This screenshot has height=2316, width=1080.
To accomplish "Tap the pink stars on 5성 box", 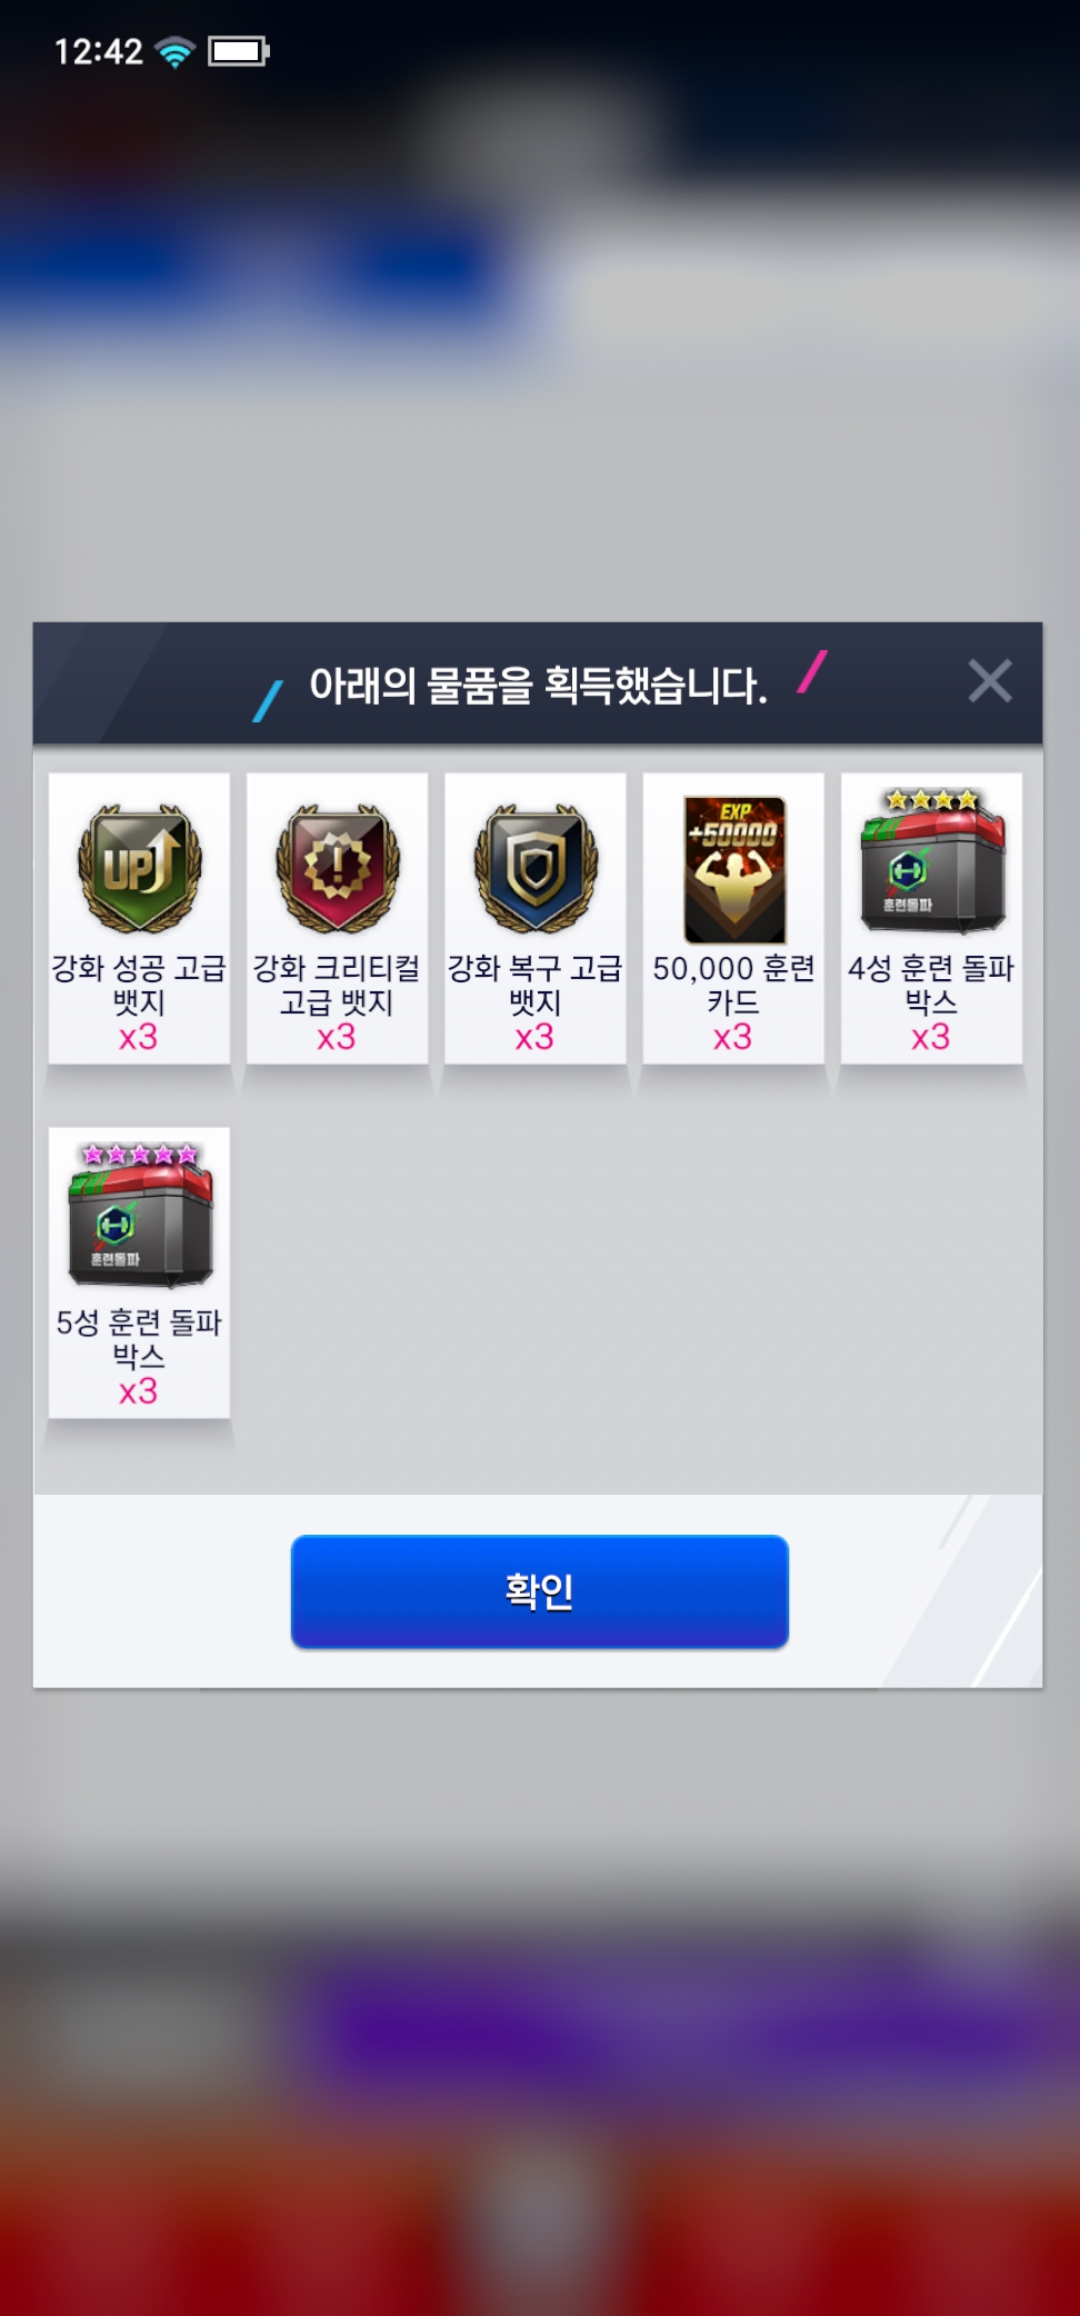I will pyautogui.click(x=140, y=1154).
